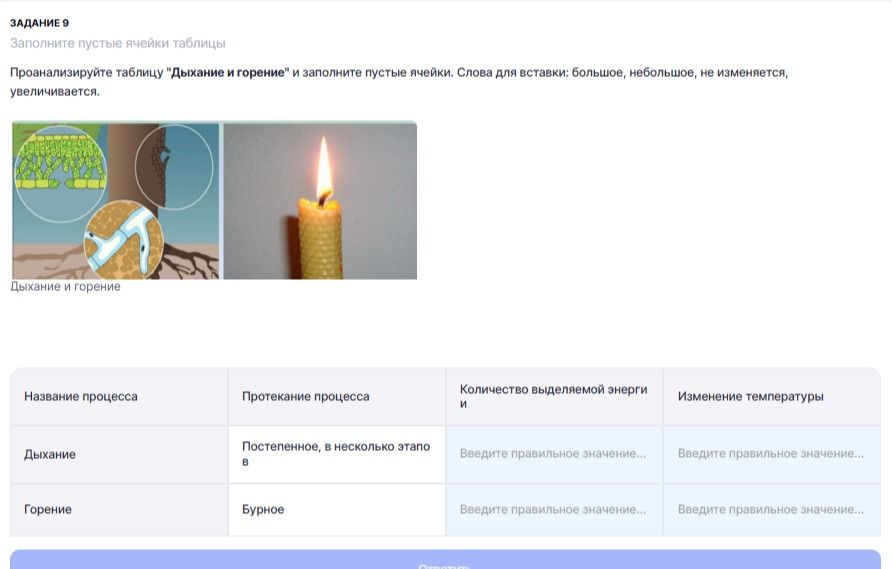Click the 'Дыхание' row label cell
The width and height of the screenshot is (892, 569).
pyautogui.click(x=119, y=454)
